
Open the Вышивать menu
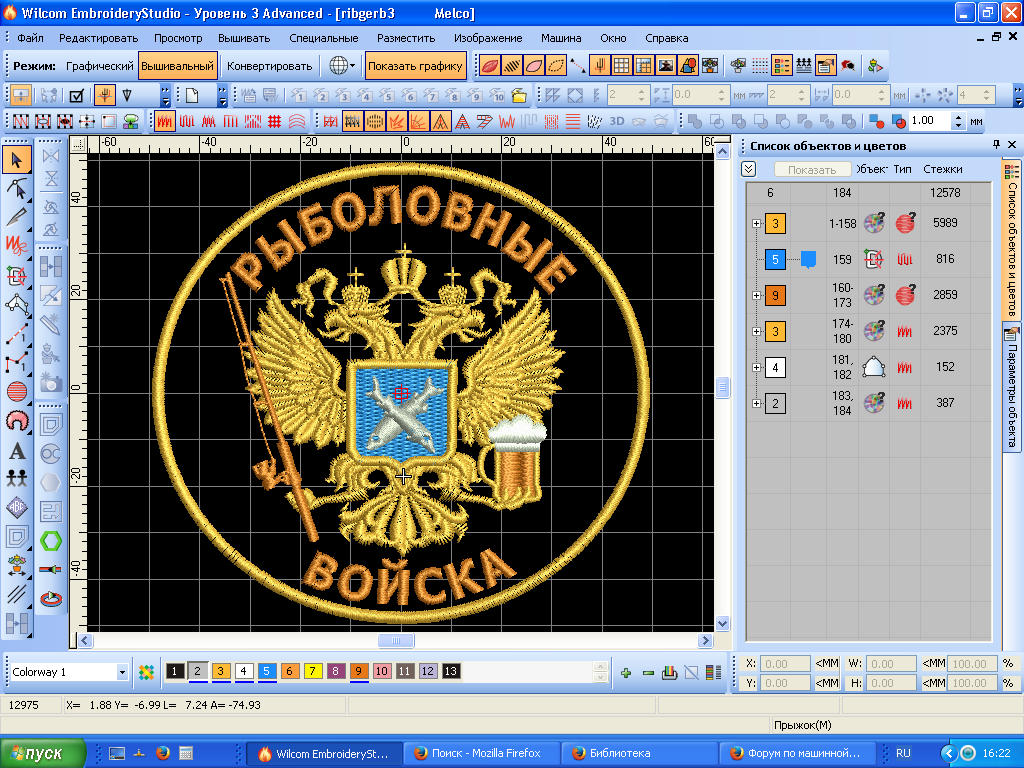click(244, 38)
